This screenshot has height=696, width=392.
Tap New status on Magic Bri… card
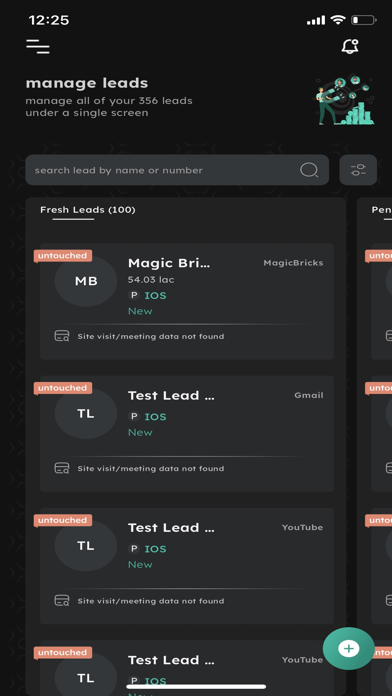click(140, 311)
